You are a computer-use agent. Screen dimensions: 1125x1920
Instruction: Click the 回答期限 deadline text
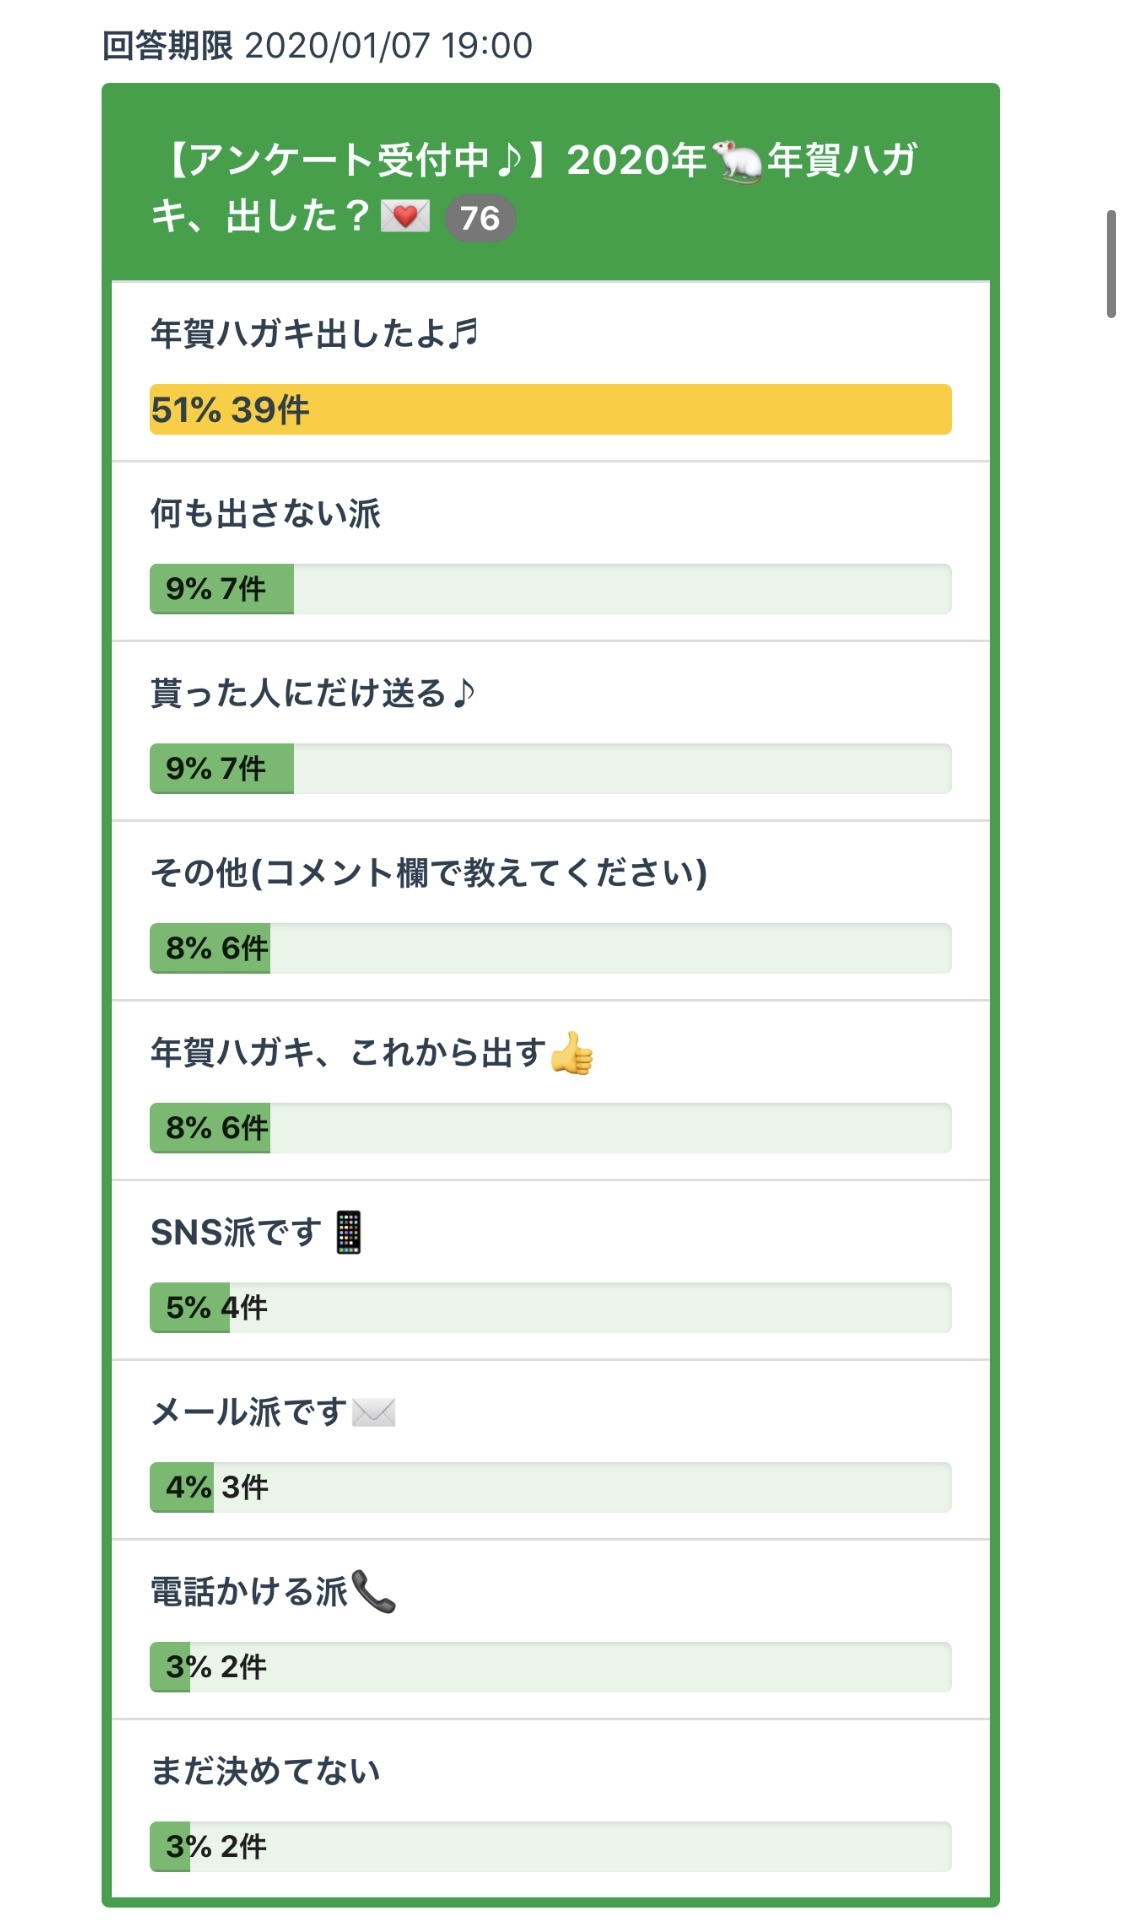tap(317, 46)
